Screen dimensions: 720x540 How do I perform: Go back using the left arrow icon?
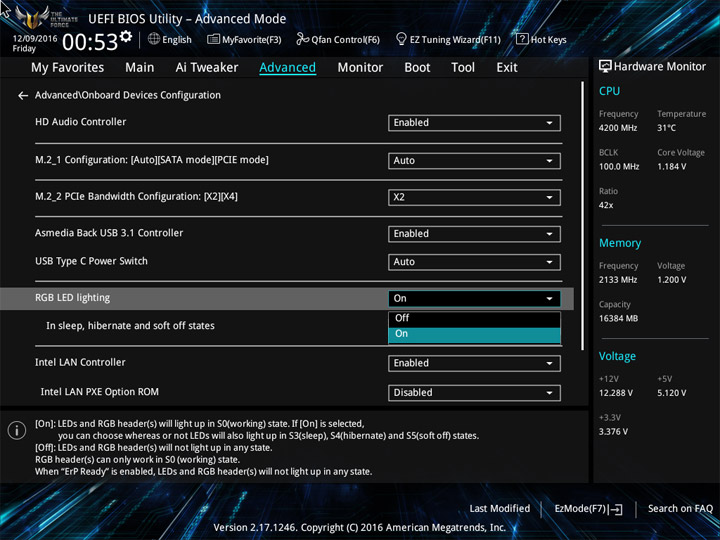point(22,96)
